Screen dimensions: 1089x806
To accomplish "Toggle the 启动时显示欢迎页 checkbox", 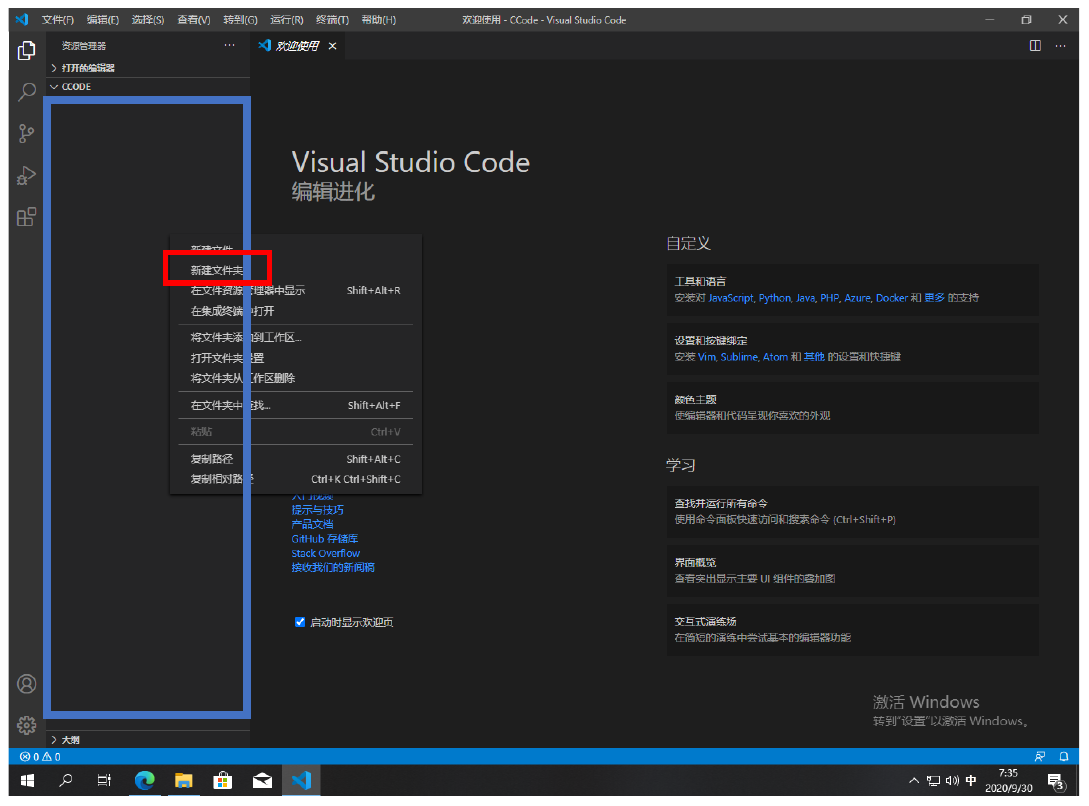I will click(300, 622).
